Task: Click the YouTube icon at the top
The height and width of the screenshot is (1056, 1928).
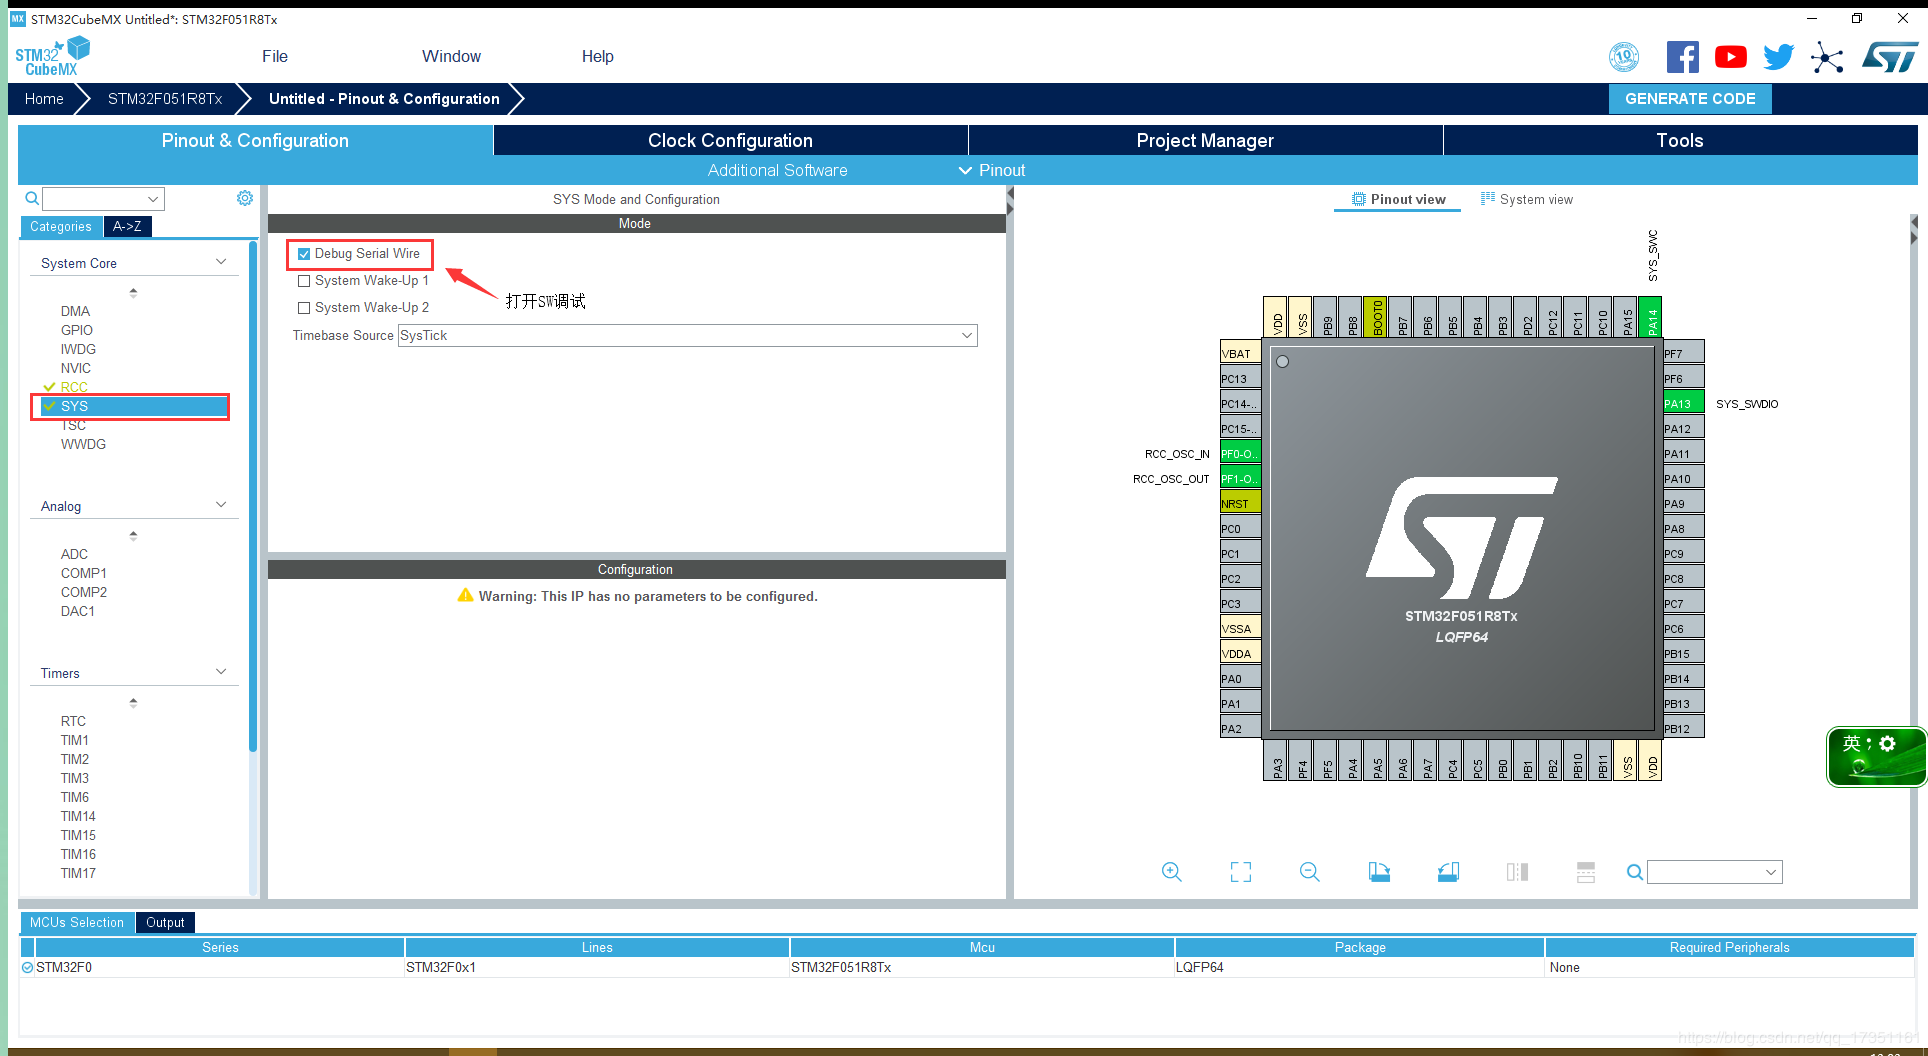Action: point(1730,57)
